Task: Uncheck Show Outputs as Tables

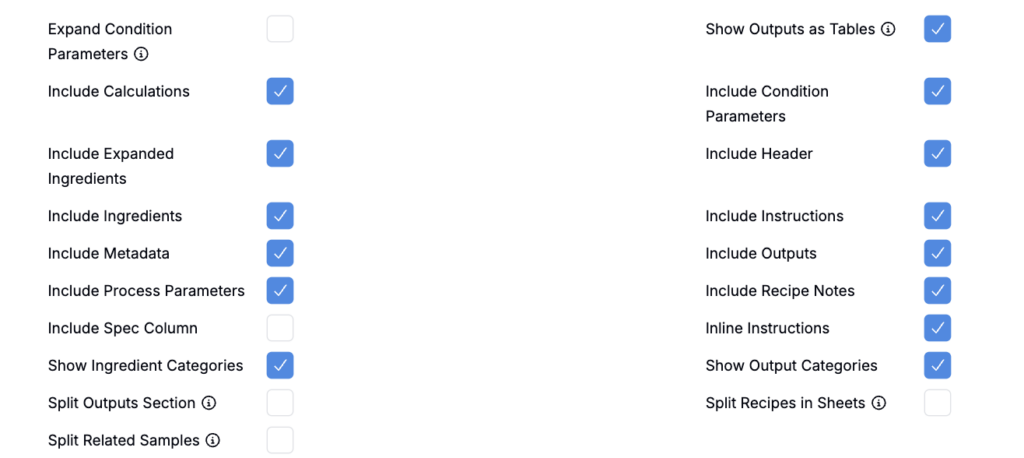Action: point(937,29)
